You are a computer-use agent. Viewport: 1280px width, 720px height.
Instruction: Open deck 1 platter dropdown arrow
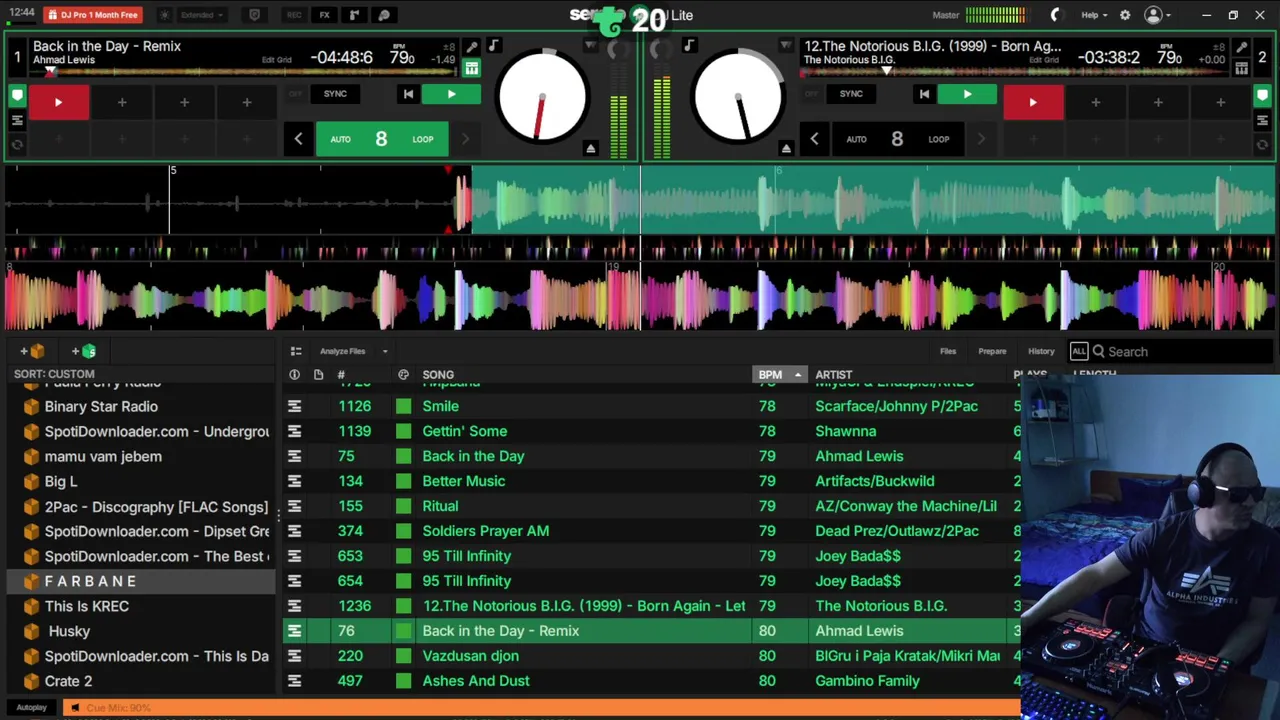point(591,46)
